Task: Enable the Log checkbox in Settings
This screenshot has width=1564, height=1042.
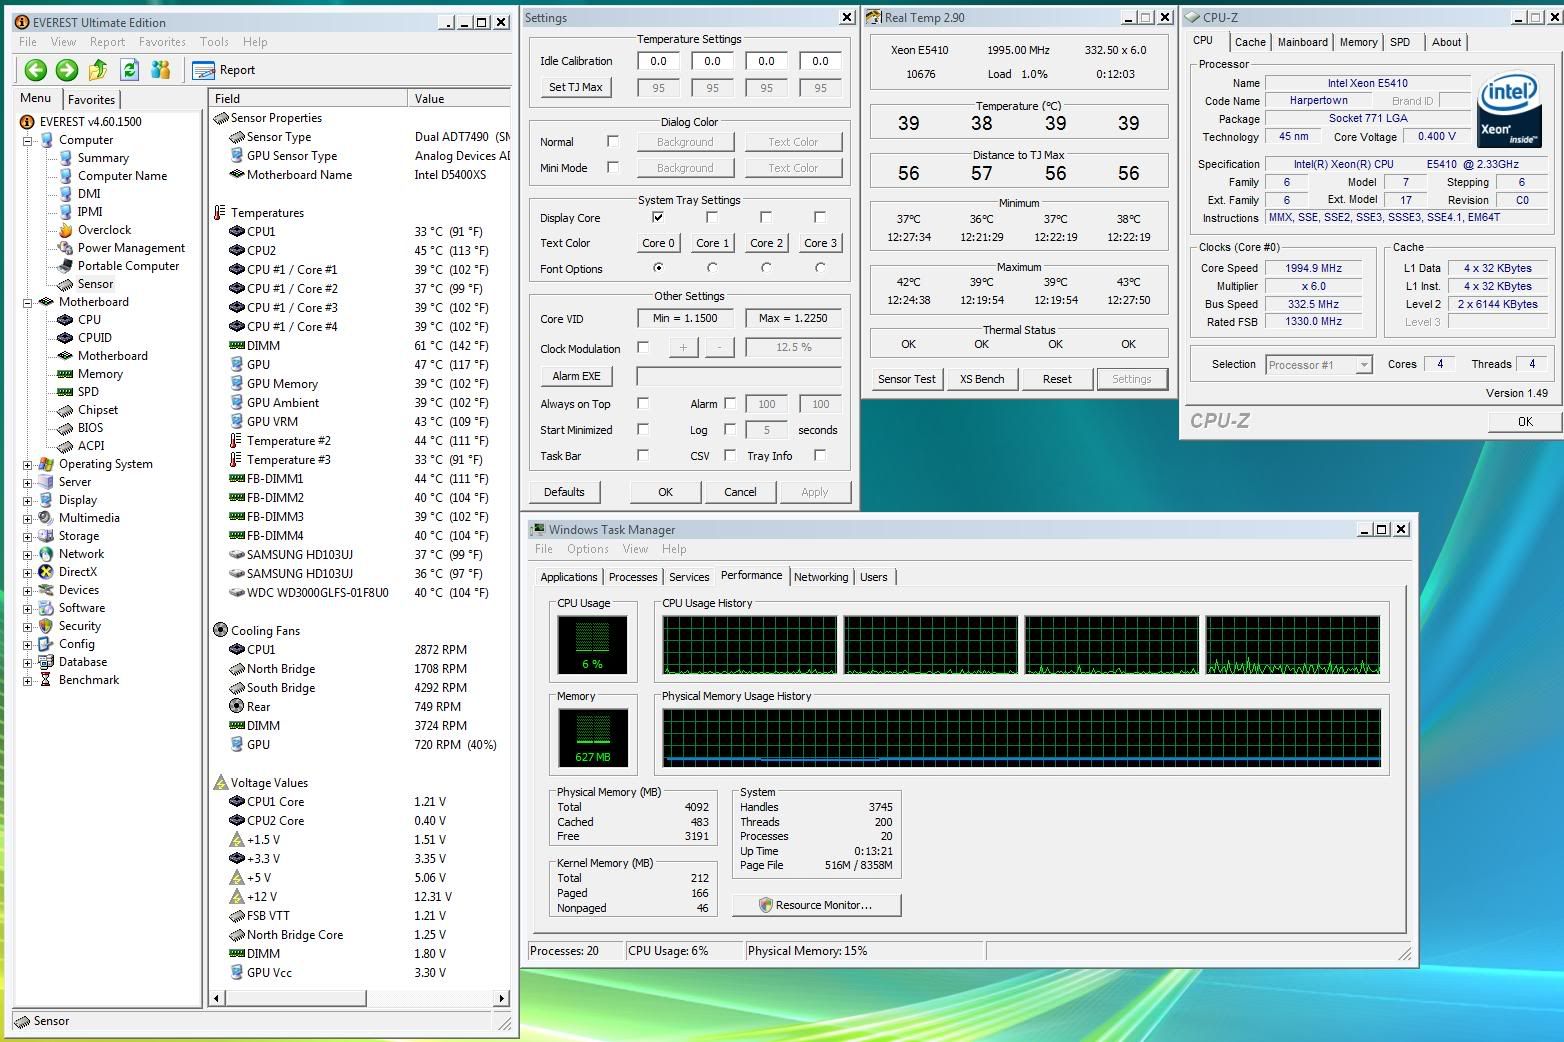Action: click(730, 430)
